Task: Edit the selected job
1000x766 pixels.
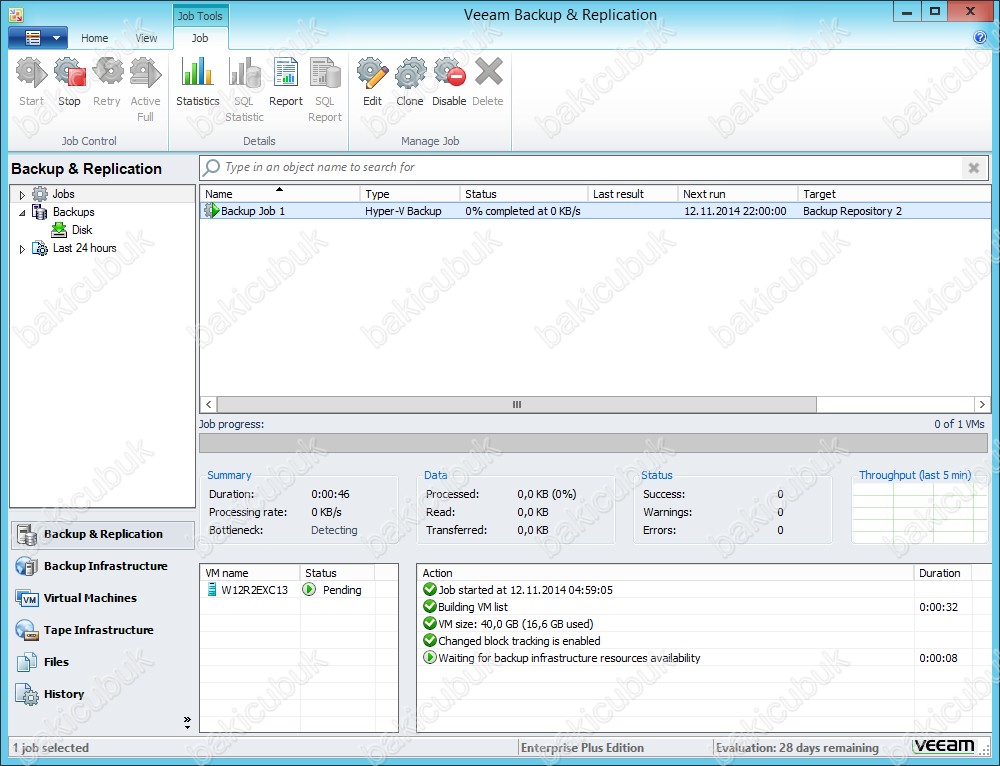Action: click(x=372, y=82)
